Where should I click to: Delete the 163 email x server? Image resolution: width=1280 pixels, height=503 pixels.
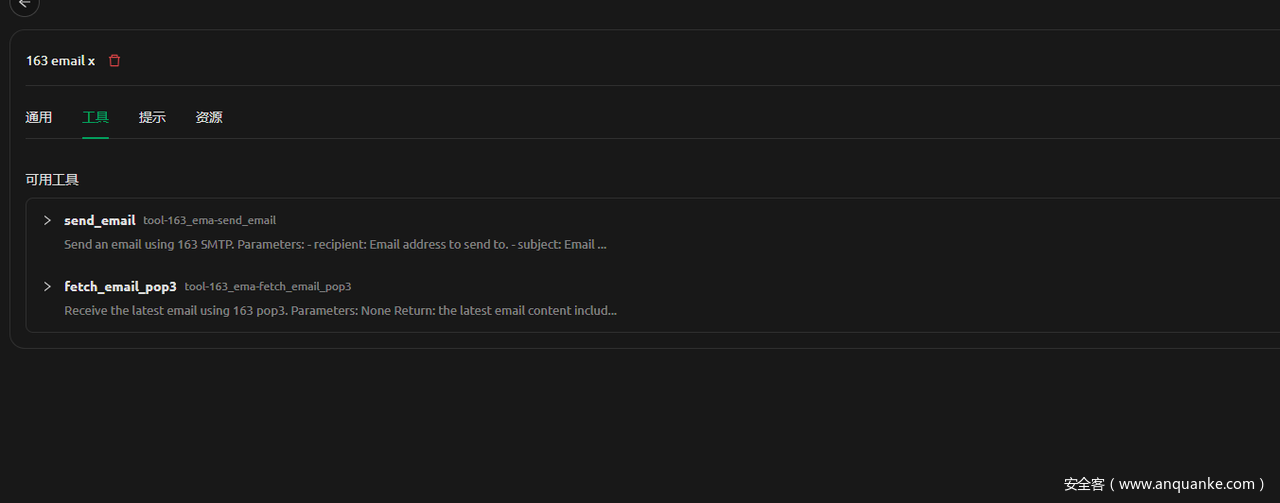(x=114, y=61)
